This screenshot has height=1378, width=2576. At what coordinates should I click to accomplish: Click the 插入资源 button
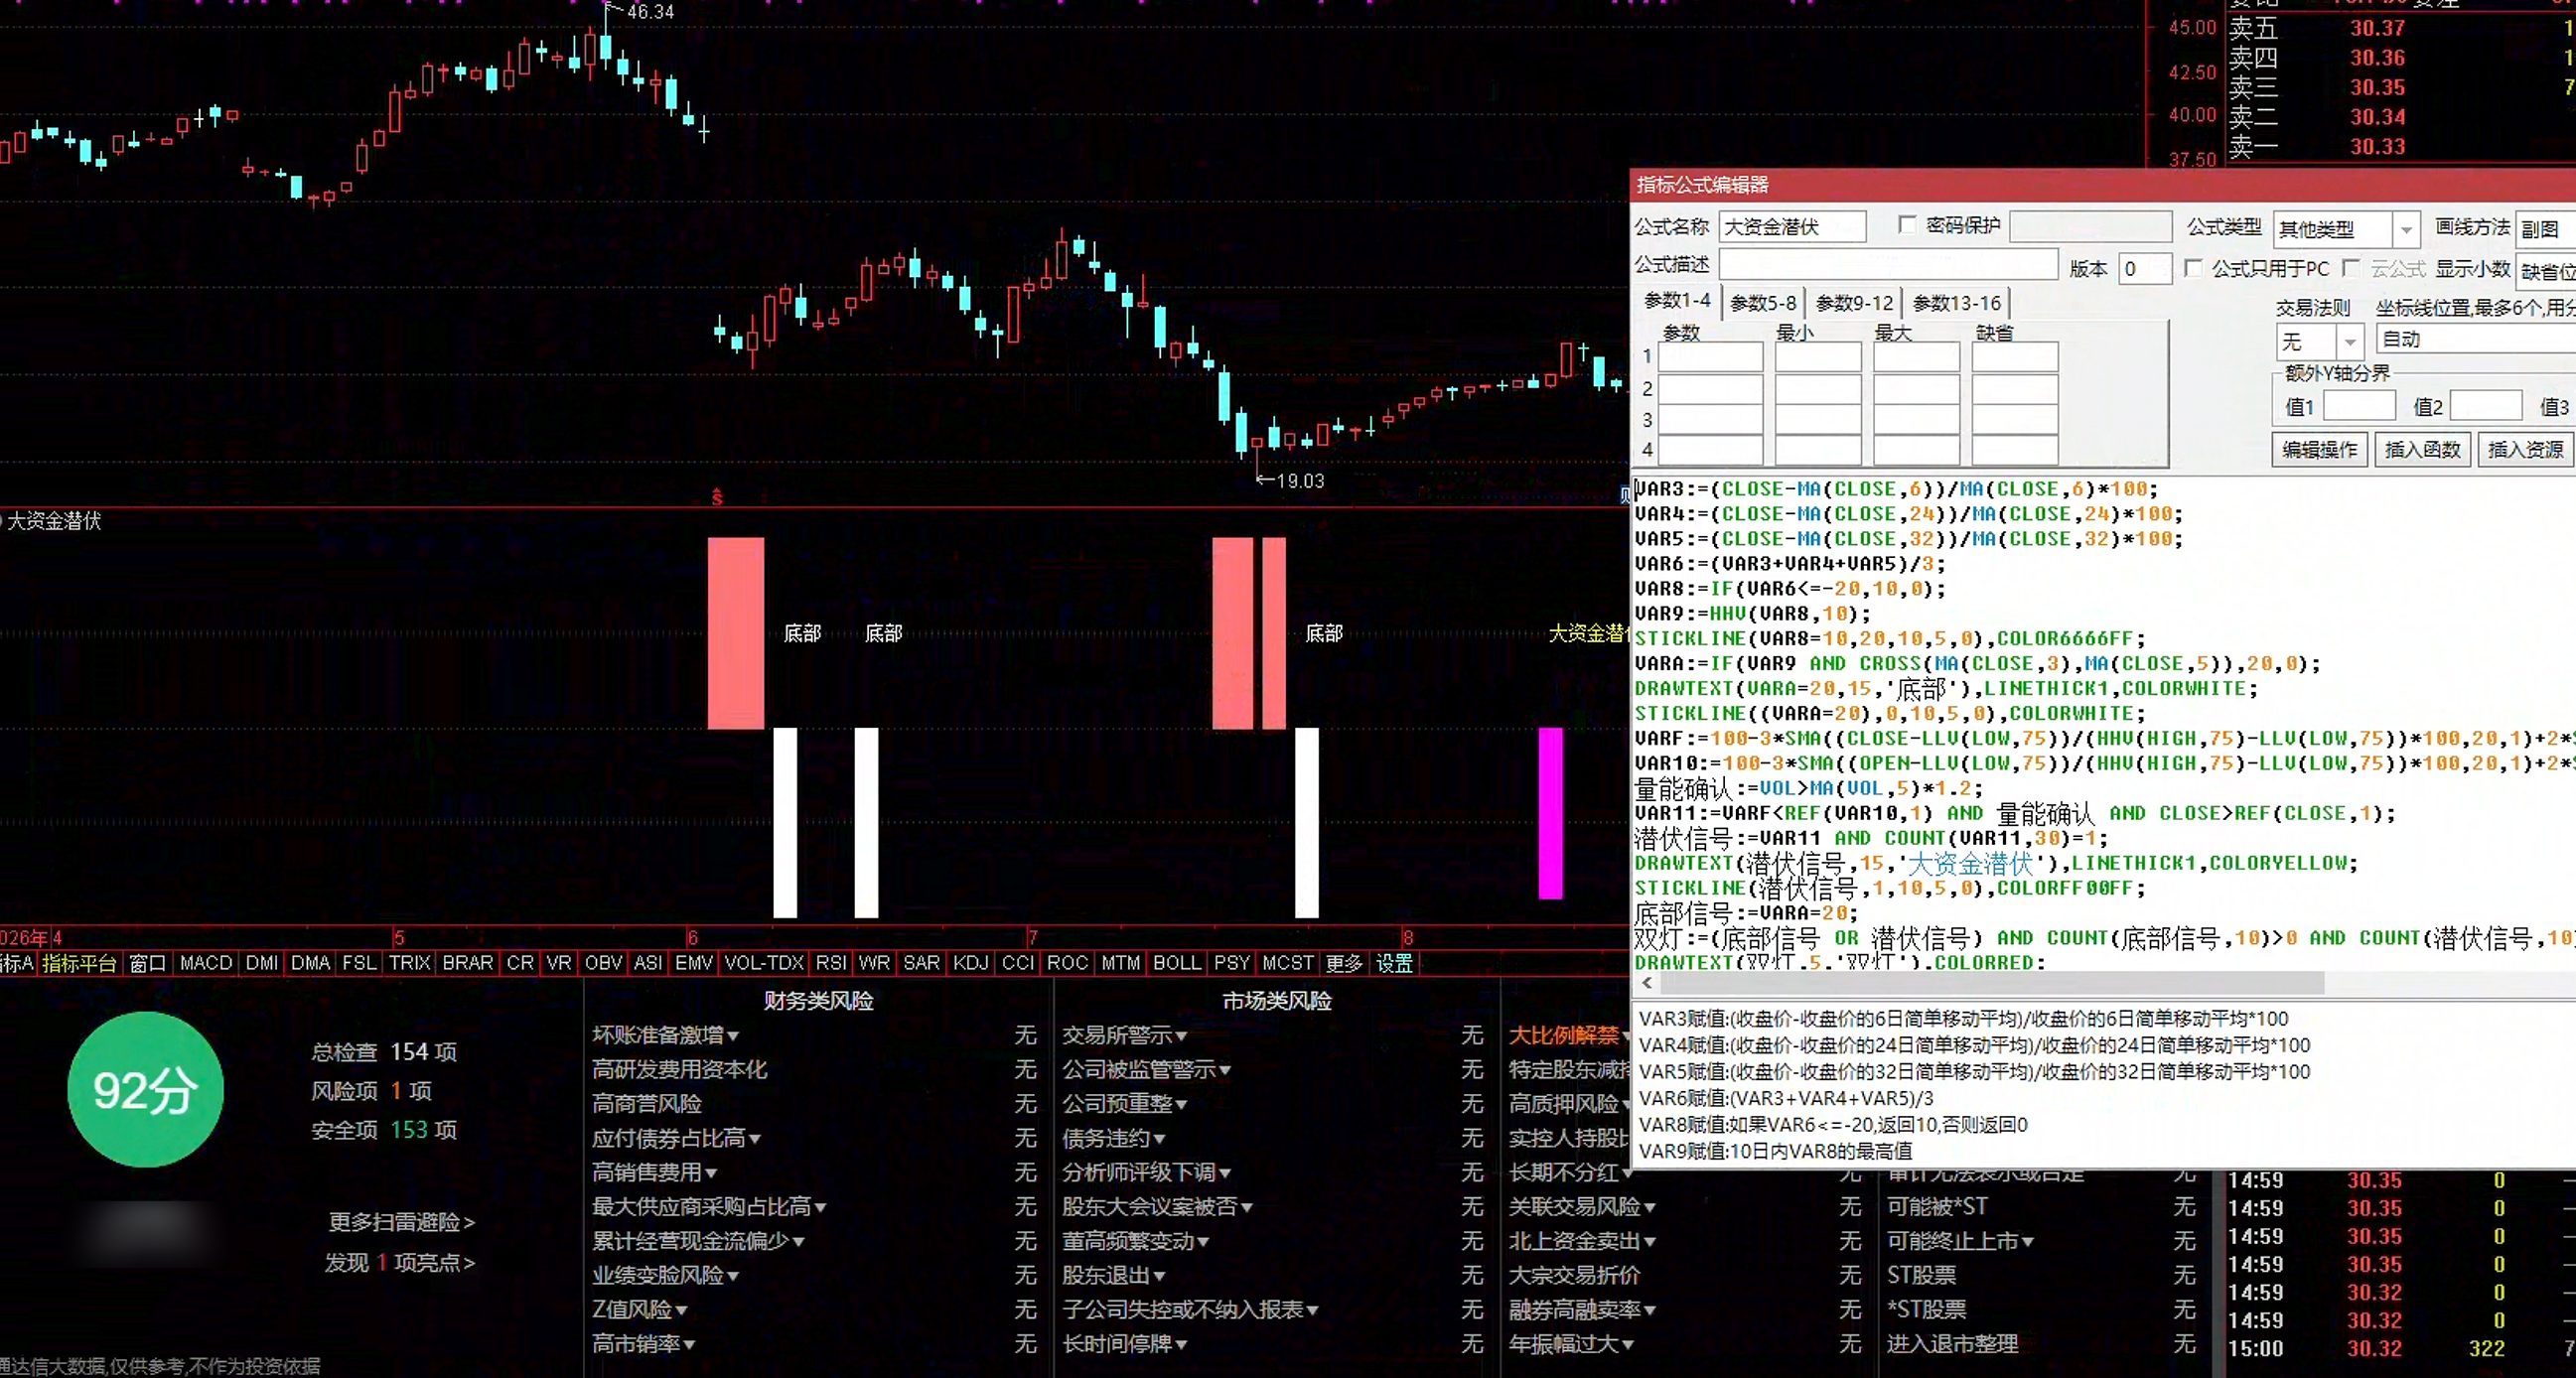(2525, 450)
